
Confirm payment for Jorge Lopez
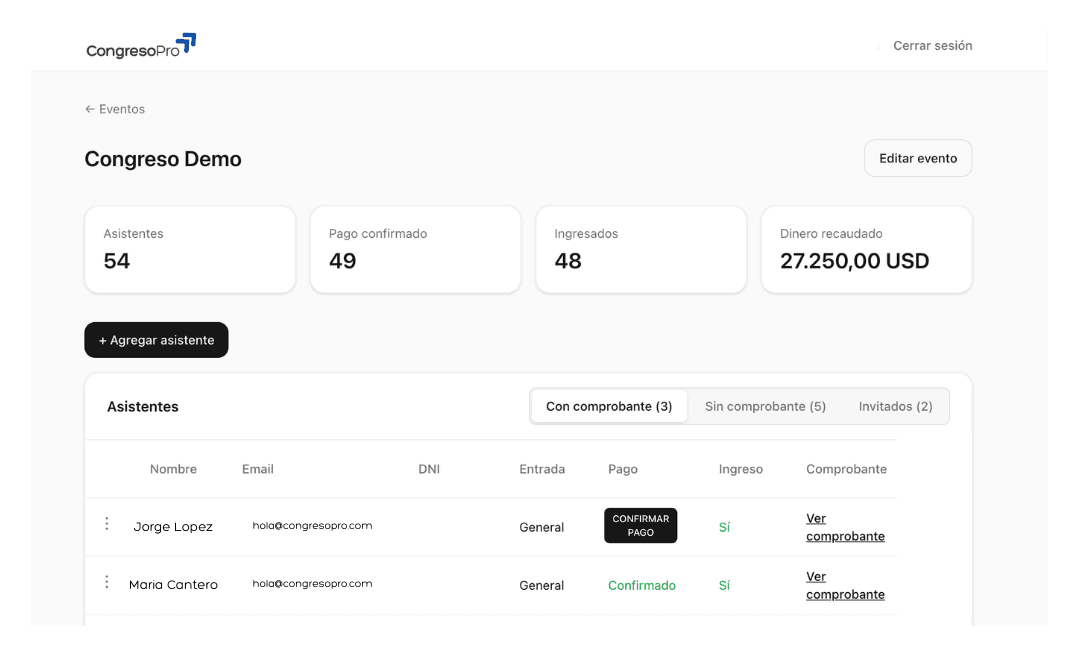pos(640,526)
